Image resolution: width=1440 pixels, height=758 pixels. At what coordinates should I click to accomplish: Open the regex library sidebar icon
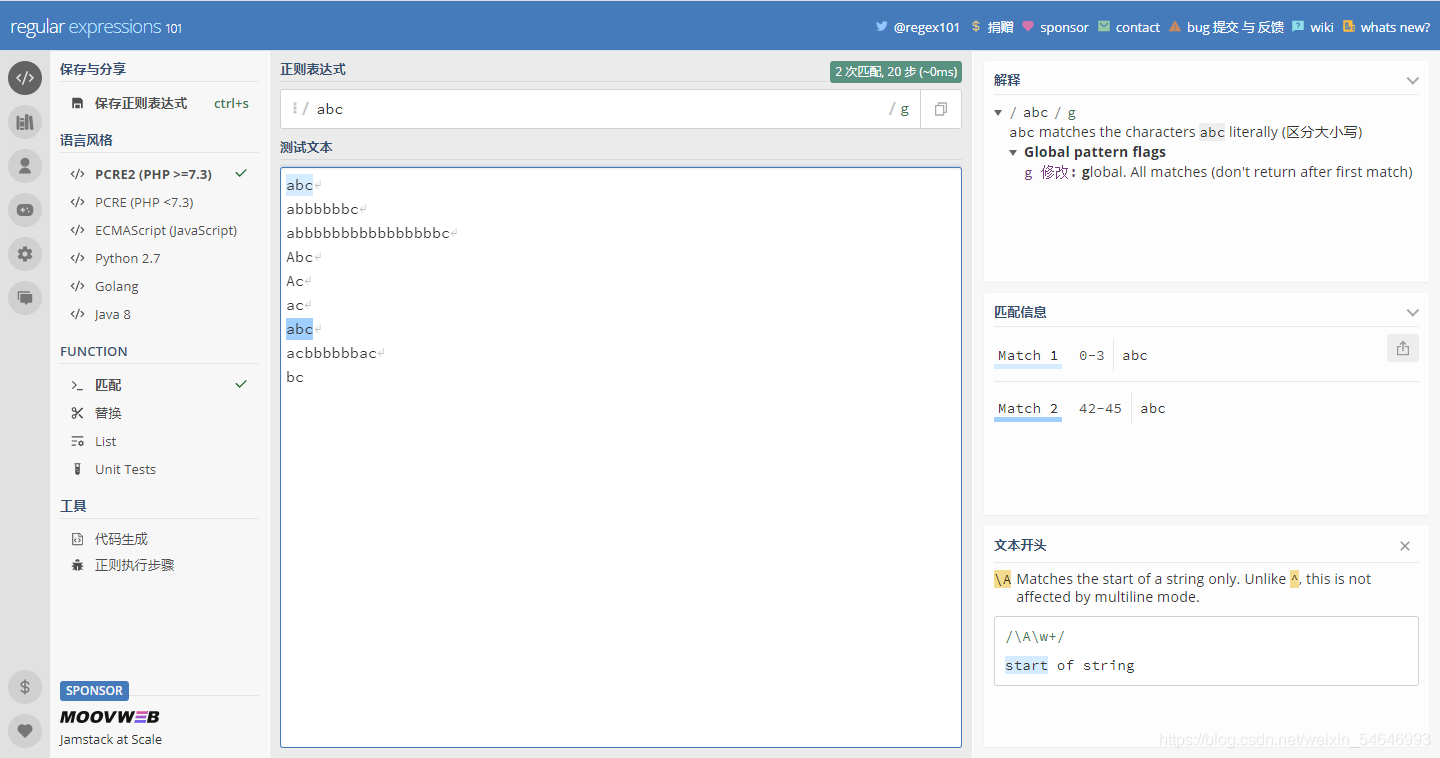pos(25,122)
